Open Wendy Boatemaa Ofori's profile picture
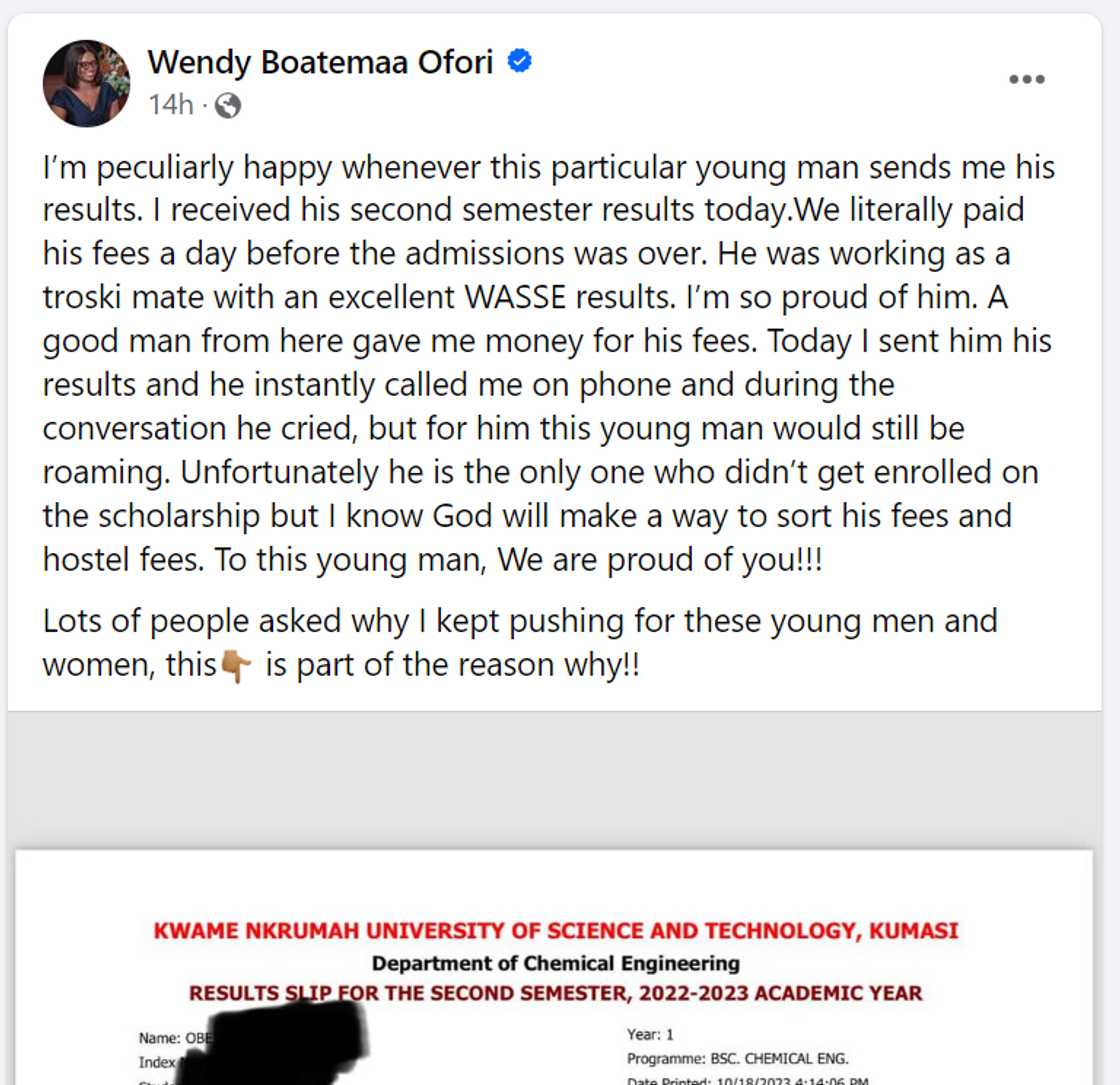The height and width of the screenshot is (1085, 1120). (x=86, y=83)
